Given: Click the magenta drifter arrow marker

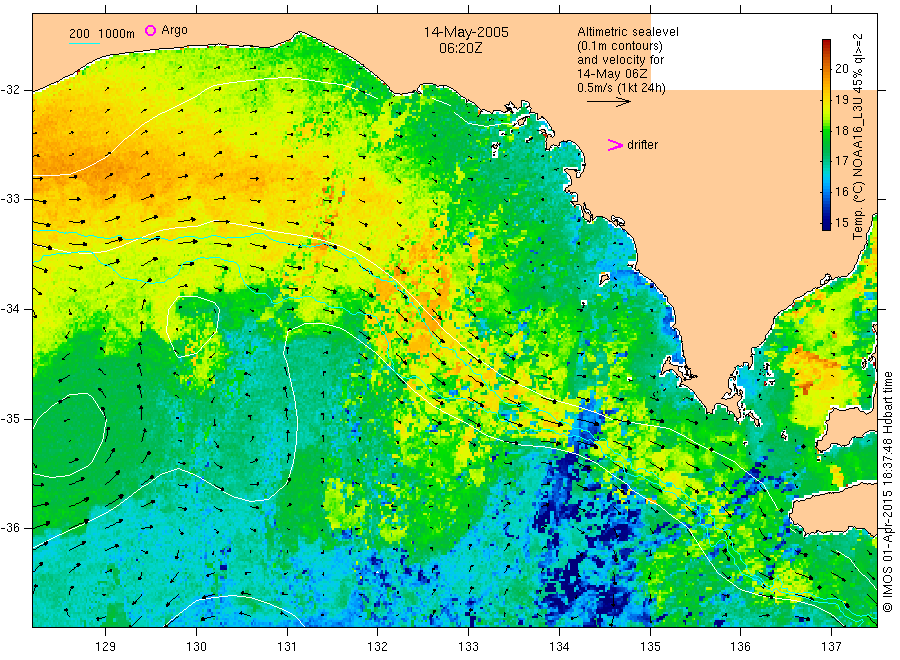Looking at the screenshot, I should [615, 145].
